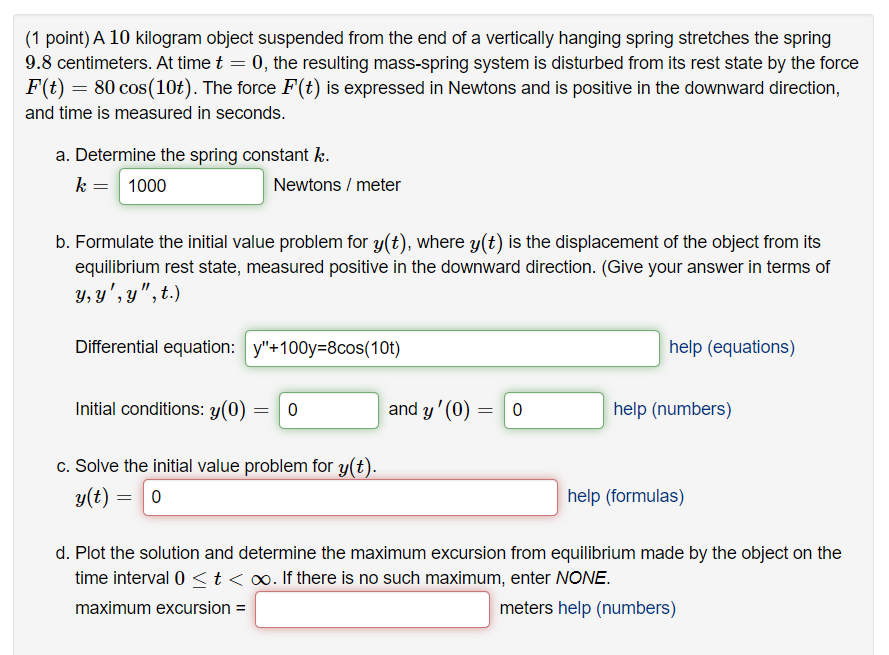Click the spring constant k input field
The image size is (889, 655).
tap(190, 186)
